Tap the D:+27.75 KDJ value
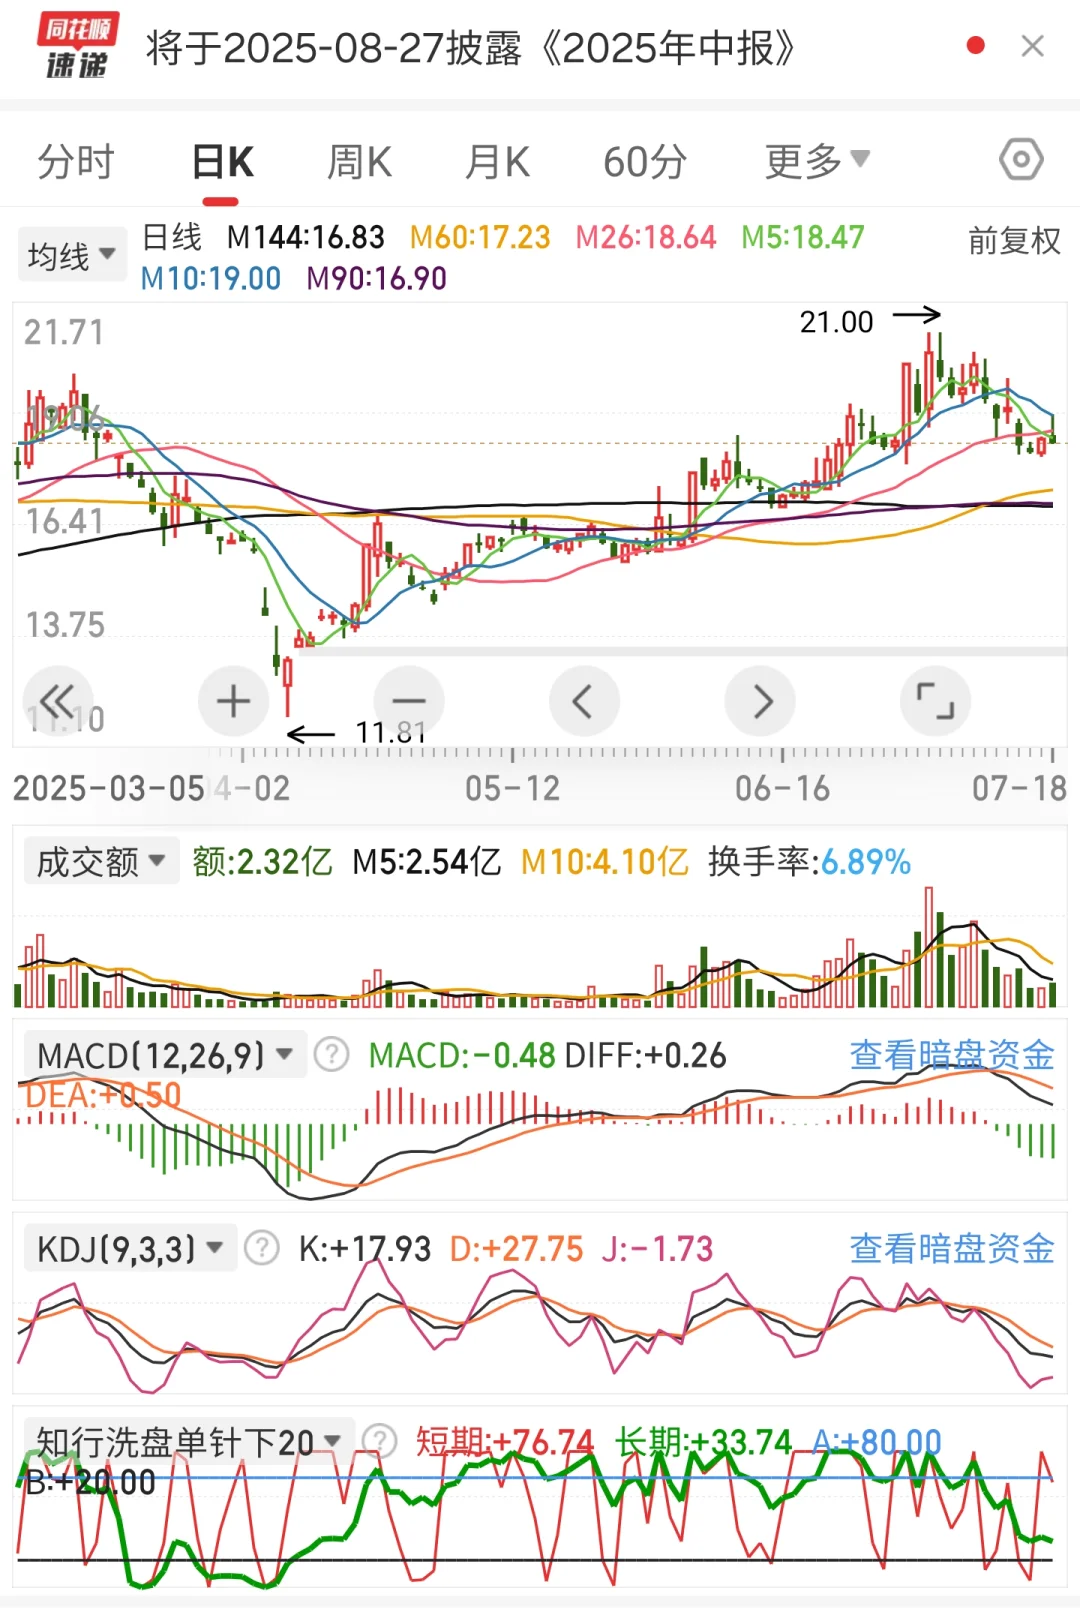 (x=516, y=1249)
